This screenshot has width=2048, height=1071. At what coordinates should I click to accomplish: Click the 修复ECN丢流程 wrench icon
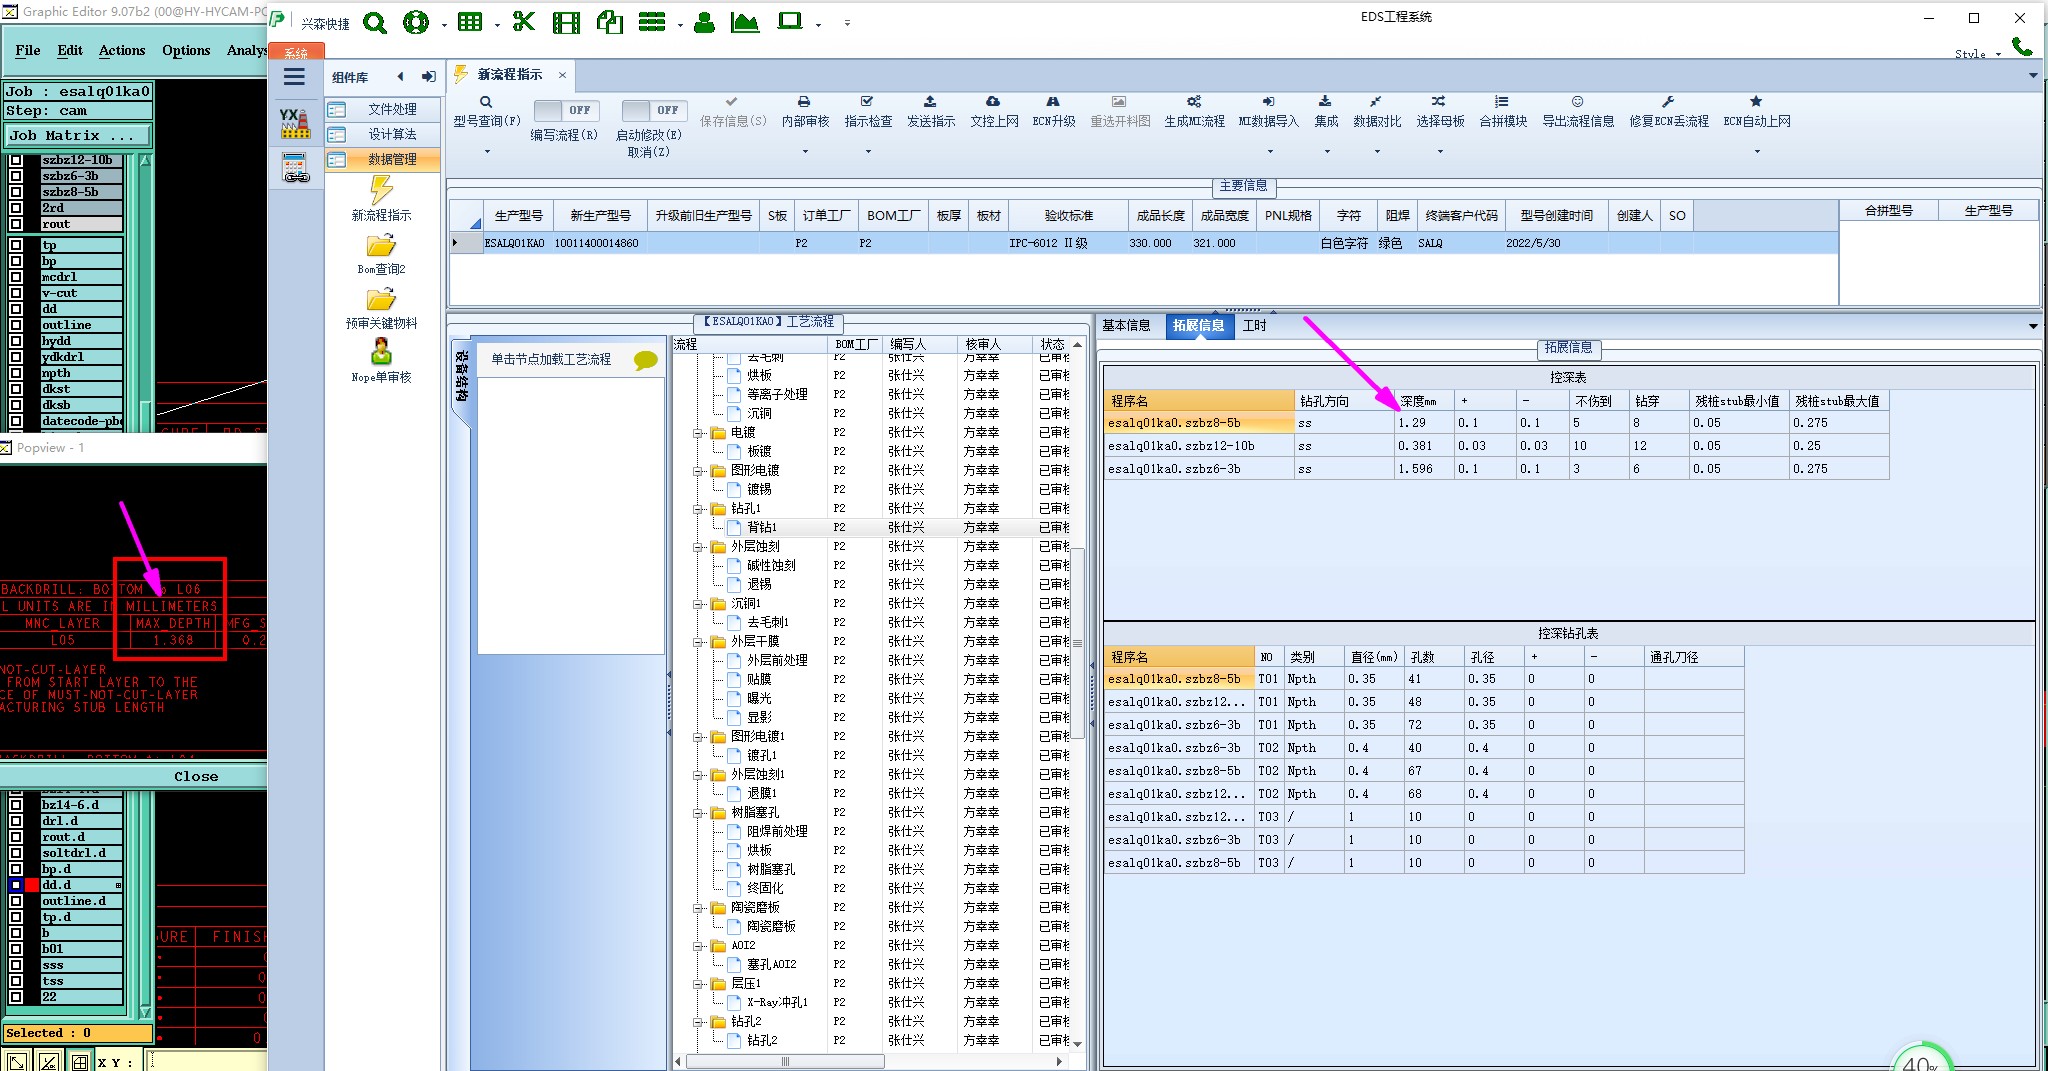(x=1668, y=102)
